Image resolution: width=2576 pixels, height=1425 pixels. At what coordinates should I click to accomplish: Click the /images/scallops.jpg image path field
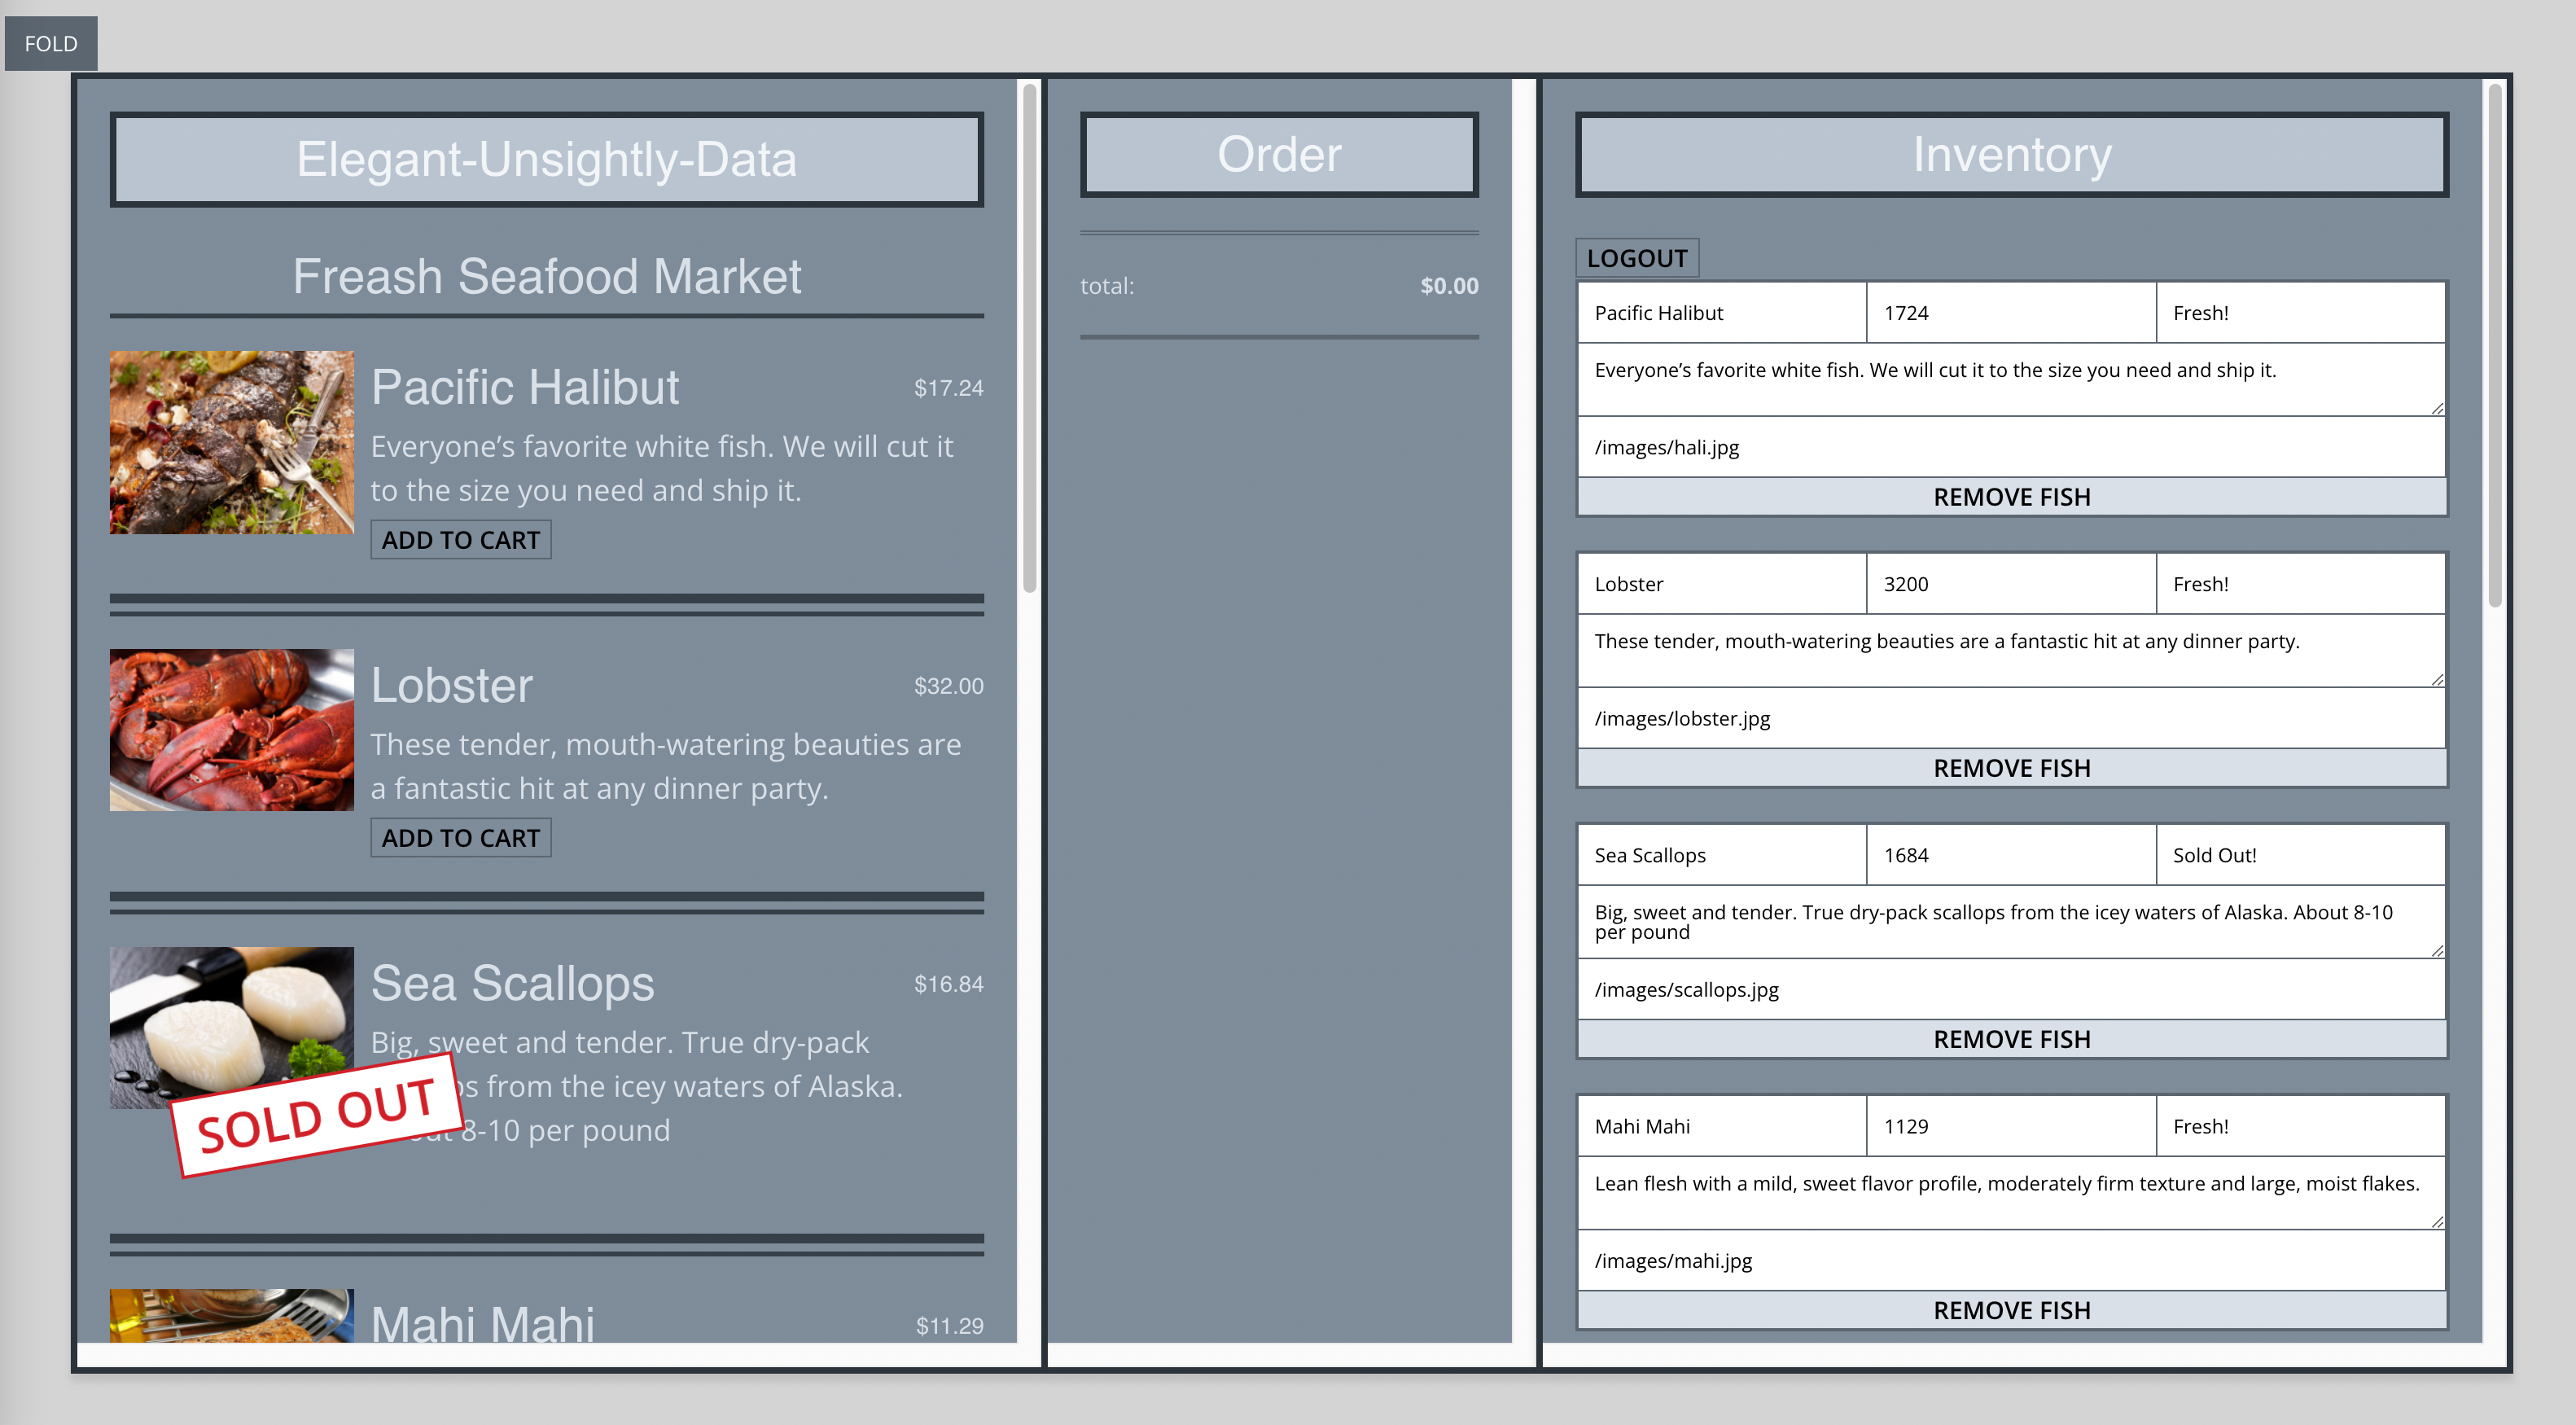2011,990
